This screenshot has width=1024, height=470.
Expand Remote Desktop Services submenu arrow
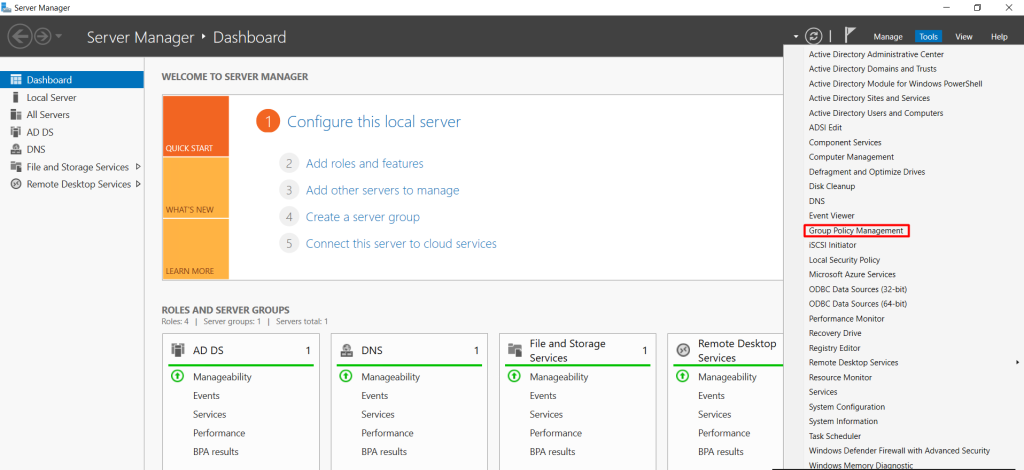1018,362
